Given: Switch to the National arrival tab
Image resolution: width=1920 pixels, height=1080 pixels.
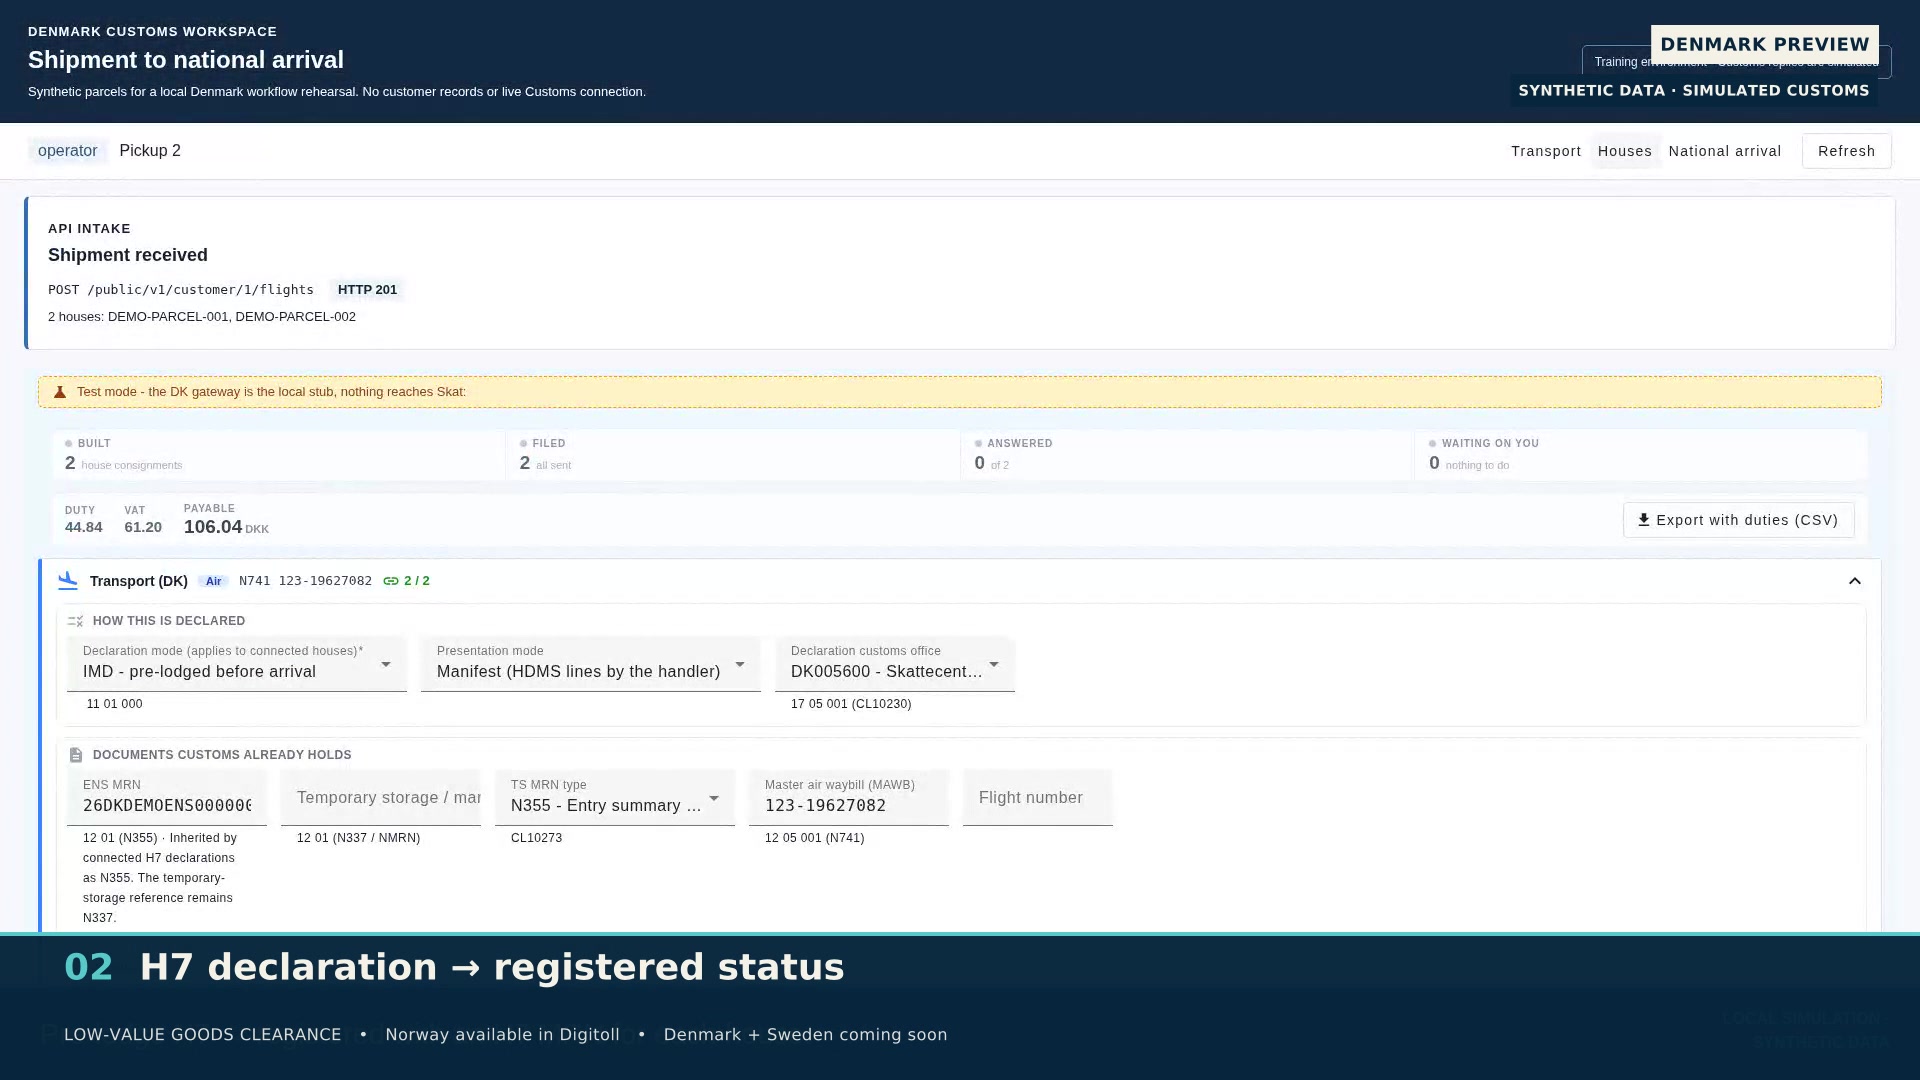Looking at the screenshot, I should point(1725,151).
